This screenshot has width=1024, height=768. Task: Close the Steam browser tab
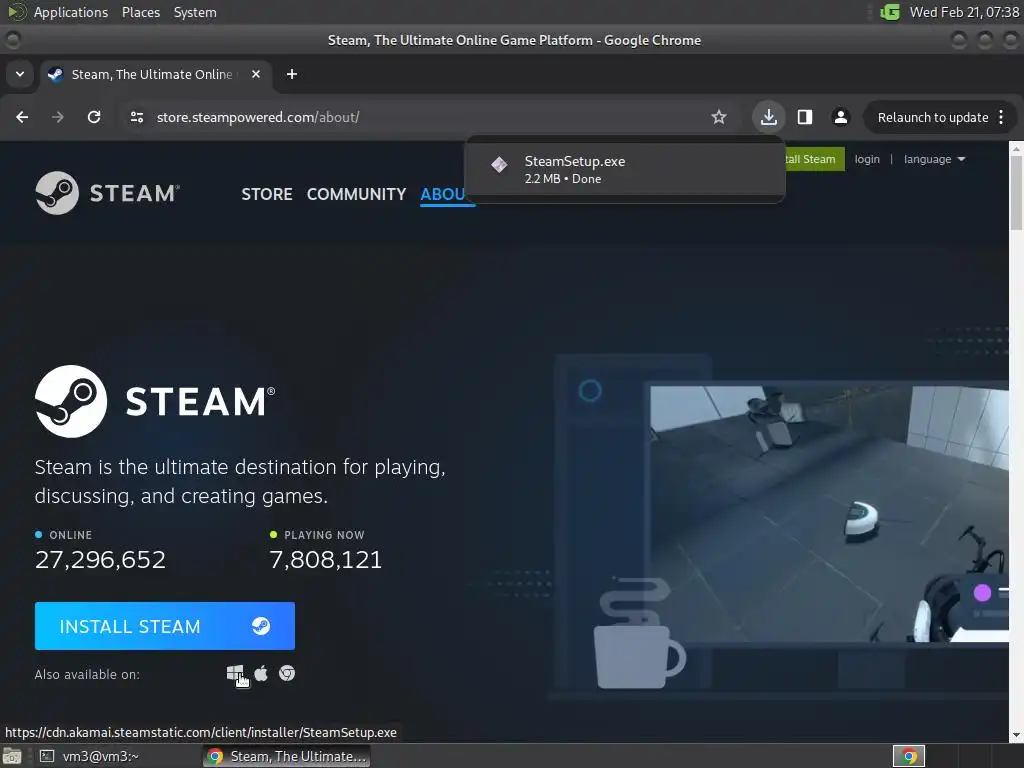[256, 74]
